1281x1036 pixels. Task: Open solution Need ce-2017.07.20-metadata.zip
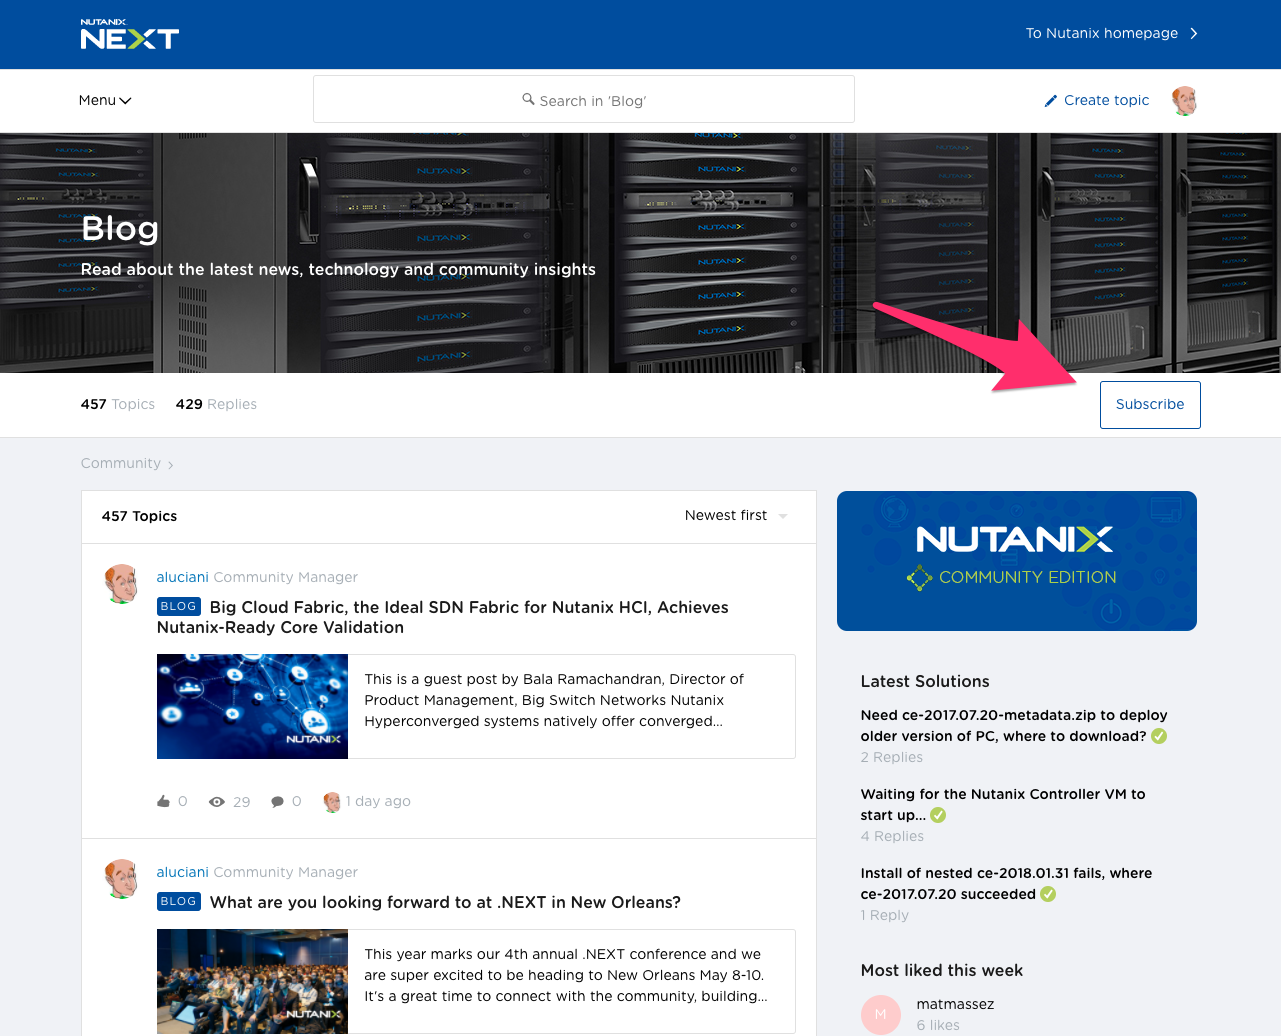click(x=1014, y=725)
